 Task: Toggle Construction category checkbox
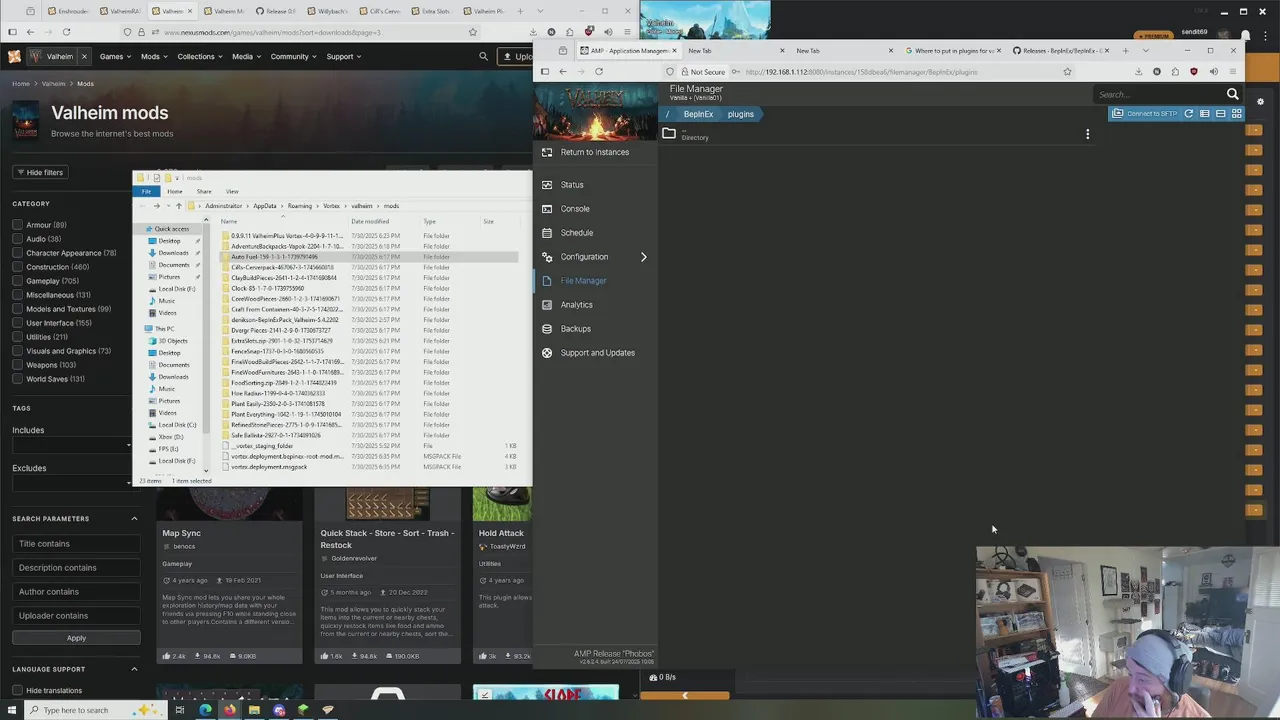pos(17,267)
